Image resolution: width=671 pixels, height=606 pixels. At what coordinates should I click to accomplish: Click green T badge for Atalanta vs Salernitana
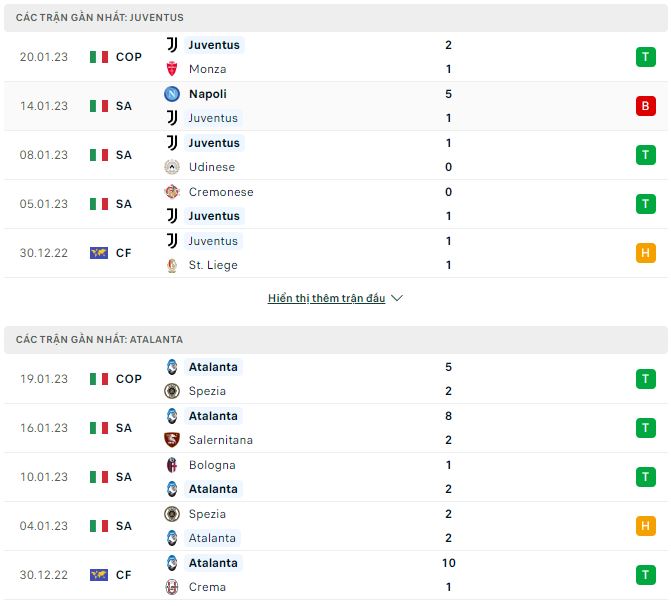(x=645, y=428)
